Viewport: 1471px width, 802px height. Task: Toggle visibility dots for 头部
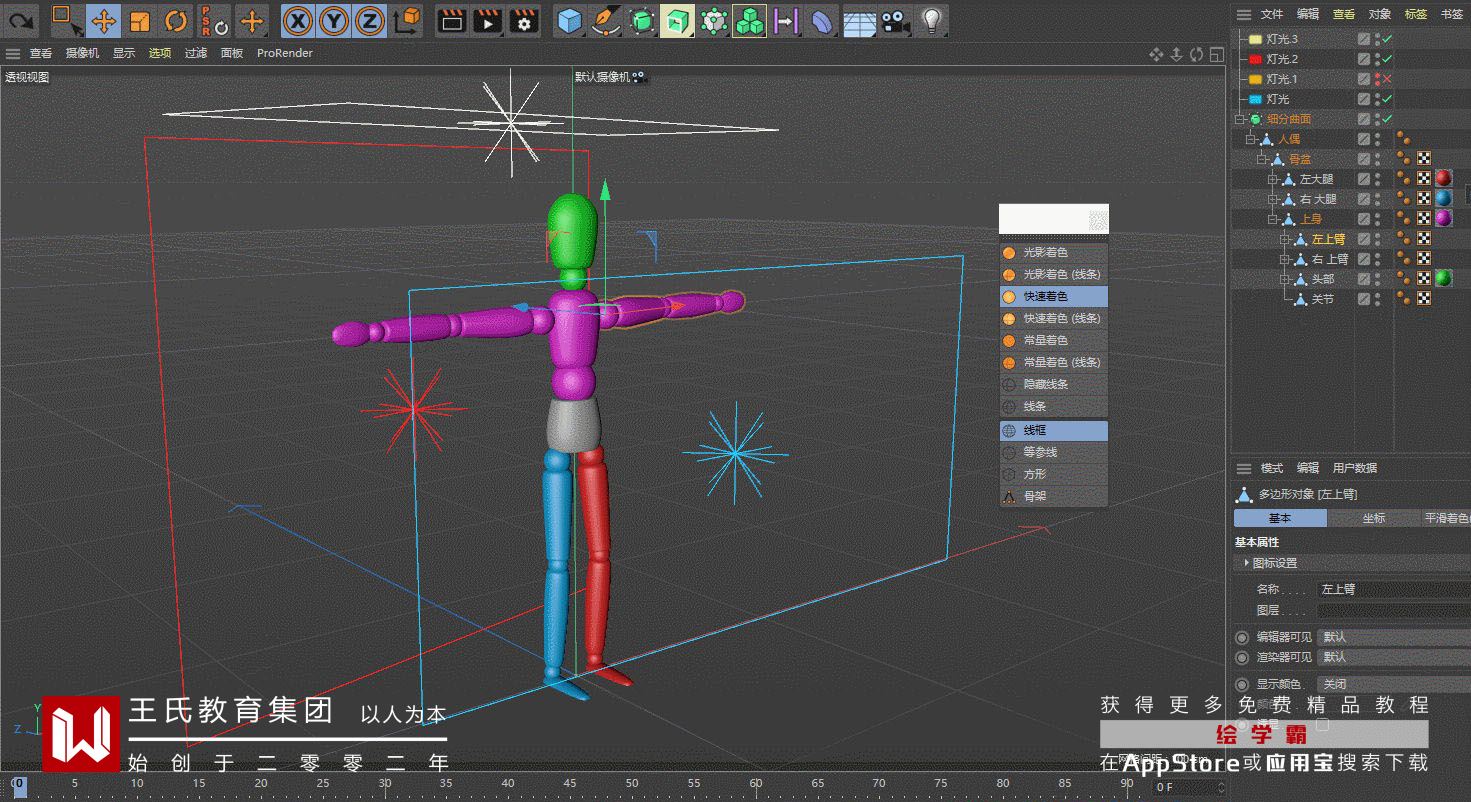(x=1377, y=279)
